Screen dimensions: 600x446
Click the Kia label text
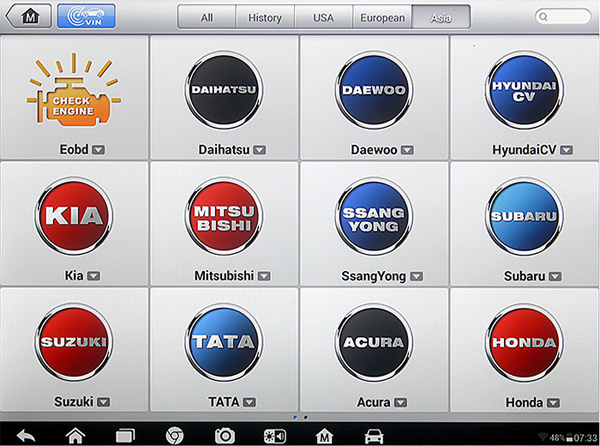click(74, 275)
